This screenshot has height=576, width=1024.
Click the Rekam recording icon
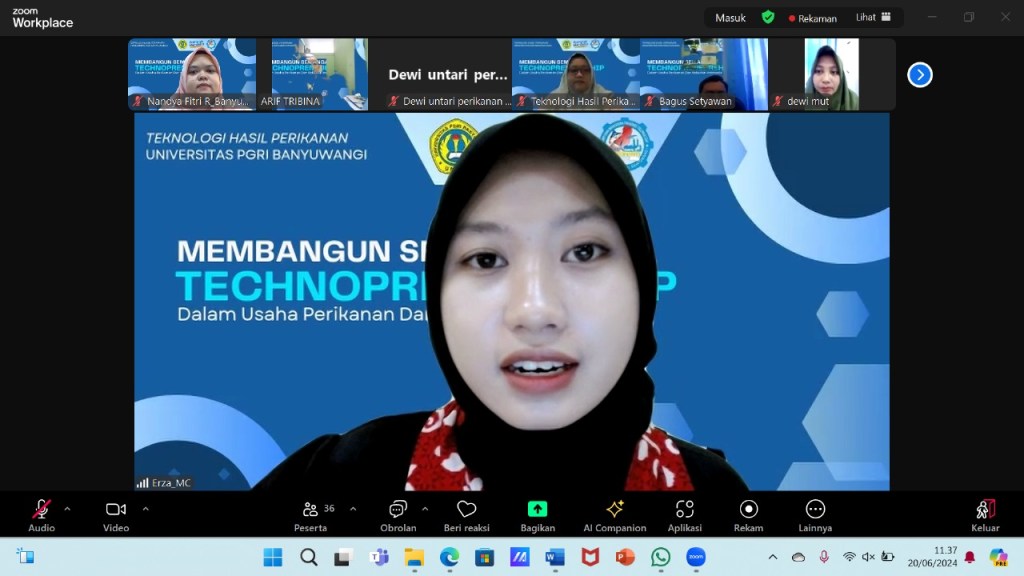click(x=748, y=510)
